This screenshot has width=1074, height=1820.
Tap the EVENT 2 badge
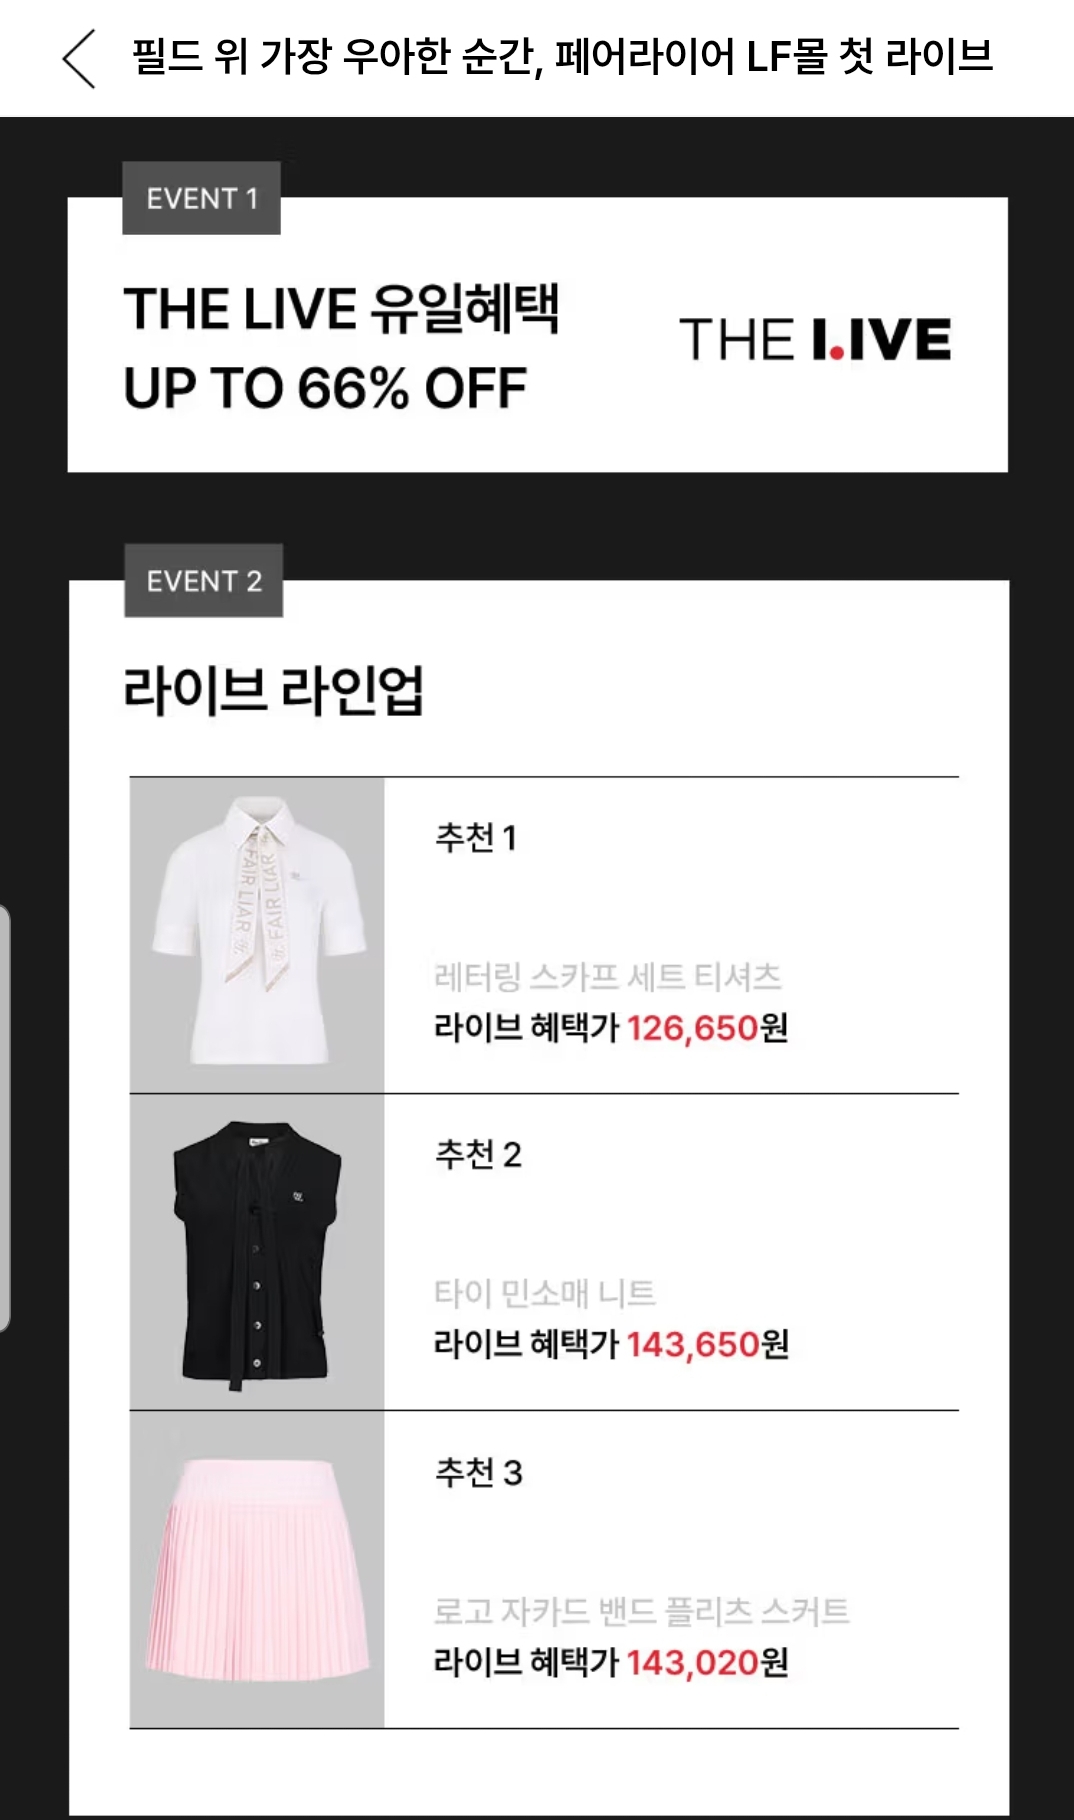[203, 581]
